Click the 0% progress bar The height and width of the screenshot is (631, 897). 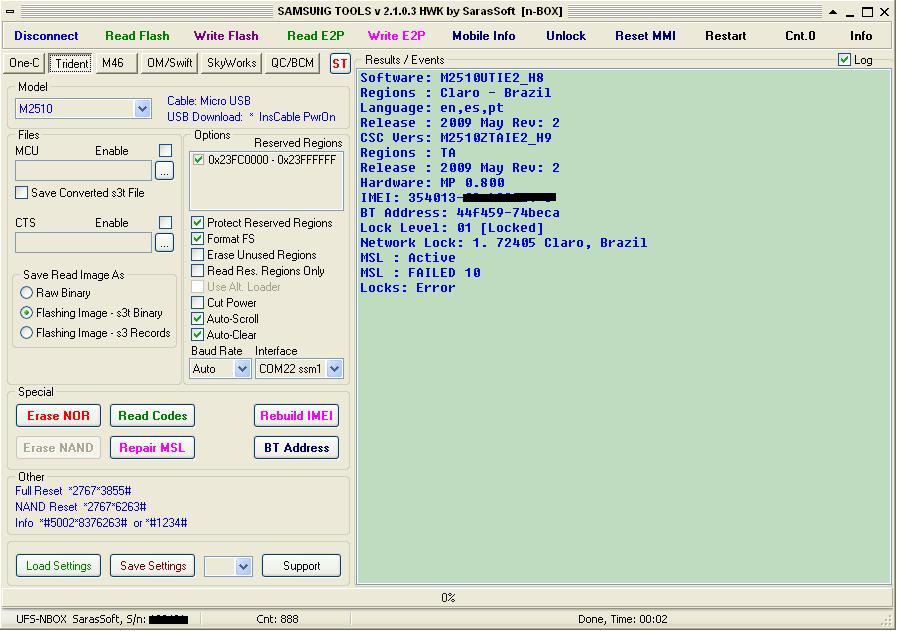pyautogui.click(x=448, y=598)
